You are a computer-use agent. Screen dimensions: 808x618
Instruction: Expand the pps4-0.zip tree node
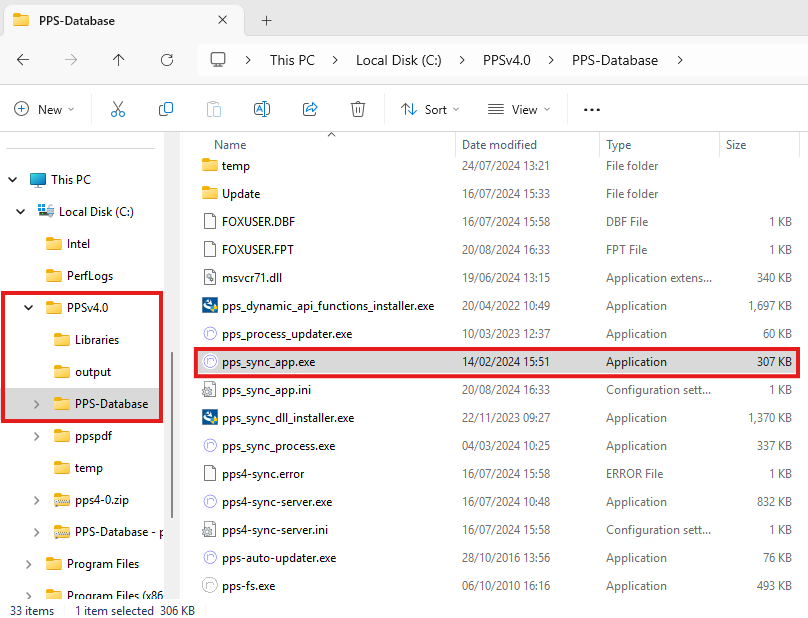pyautogui.click(x=37, y=500)
